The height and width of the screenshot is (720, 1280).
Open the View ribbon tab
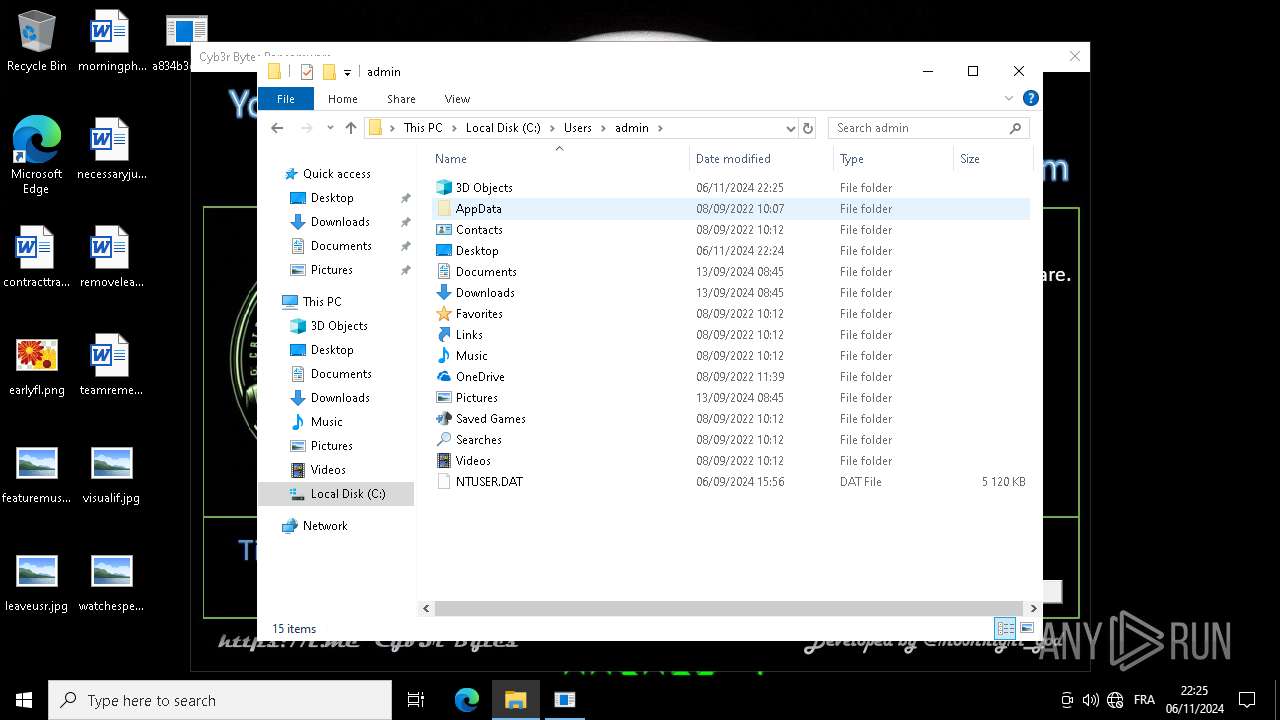[457, 99]
